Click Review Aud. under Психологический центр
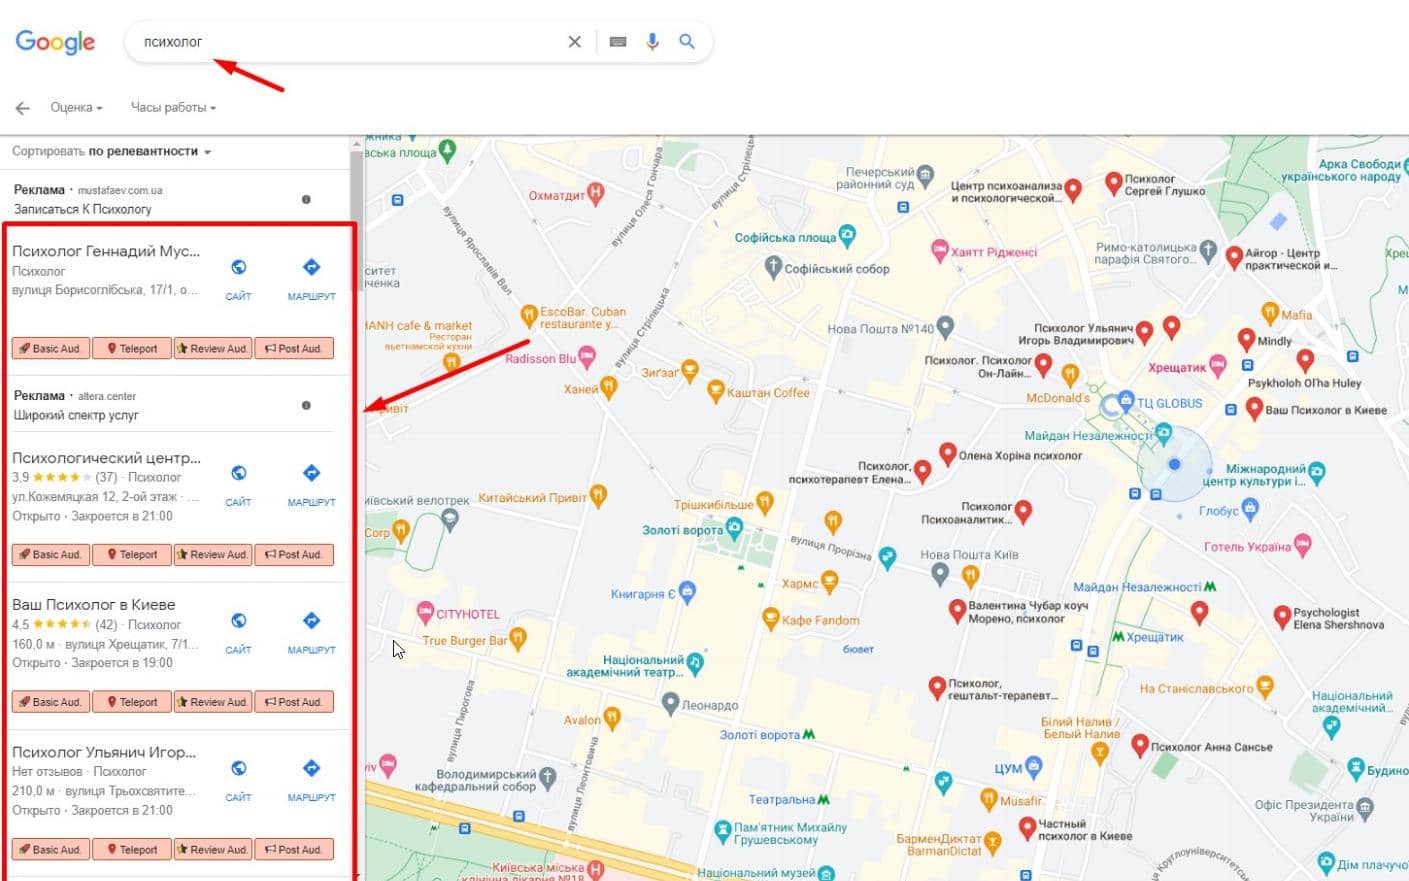 pyautogui.click(x=212, y=555)
